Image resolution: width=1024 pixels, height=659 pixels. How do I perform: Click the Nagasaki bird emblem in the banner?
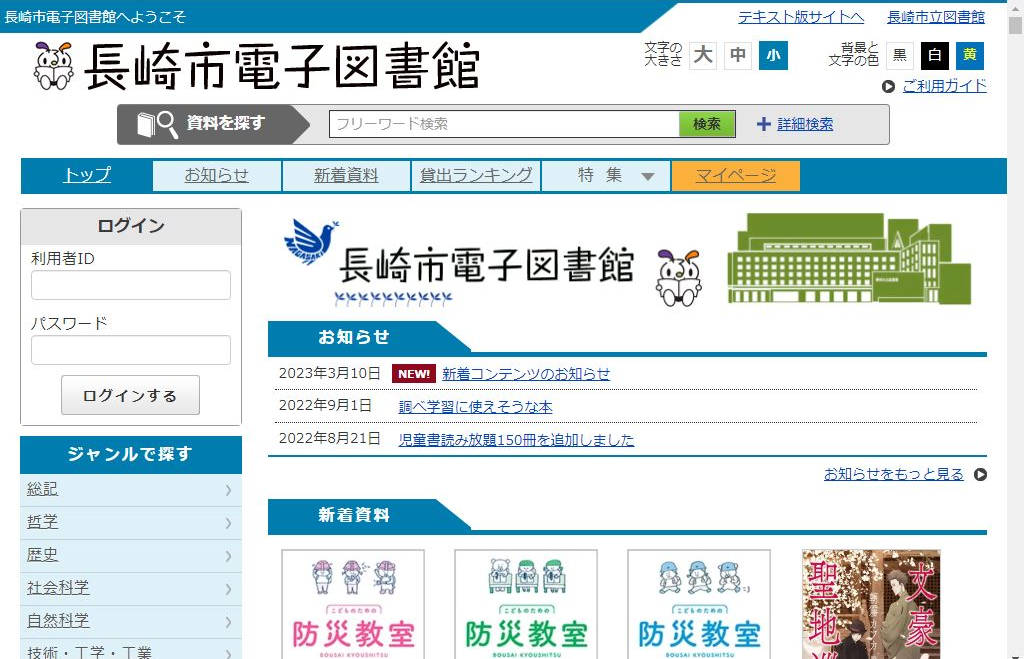[311, 242]
